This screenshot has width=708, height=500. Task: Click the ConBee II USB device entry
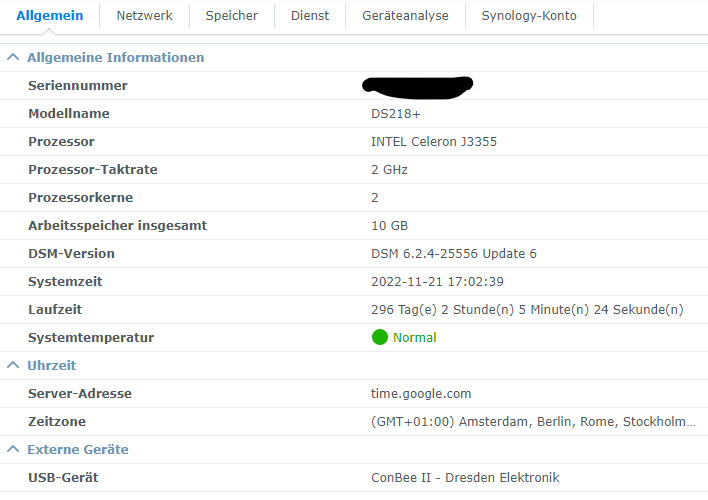[465, 477]
